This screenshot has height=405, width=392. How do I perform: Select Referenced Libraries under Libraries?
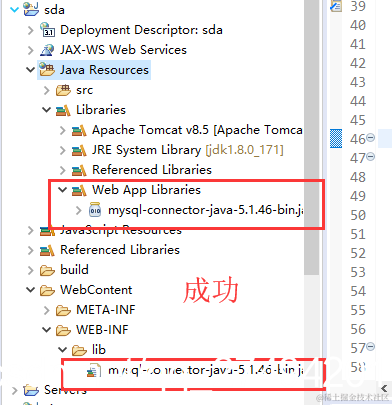[x=152, y=170]
